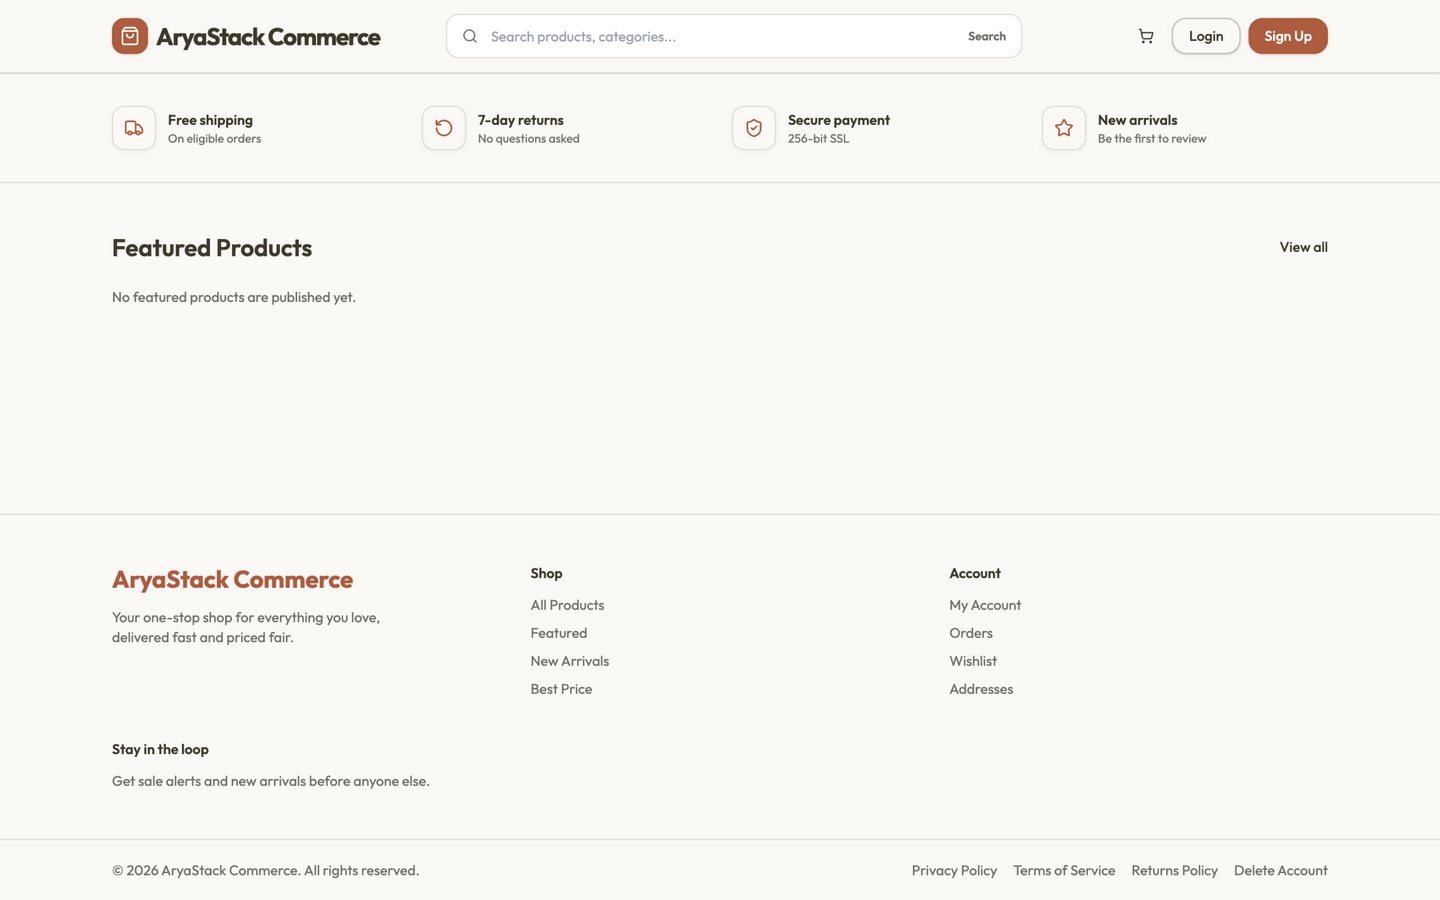Click the 7-day returns arrow icon
The height and width of the screenshot is (900, 1440).
coord(444,128)
